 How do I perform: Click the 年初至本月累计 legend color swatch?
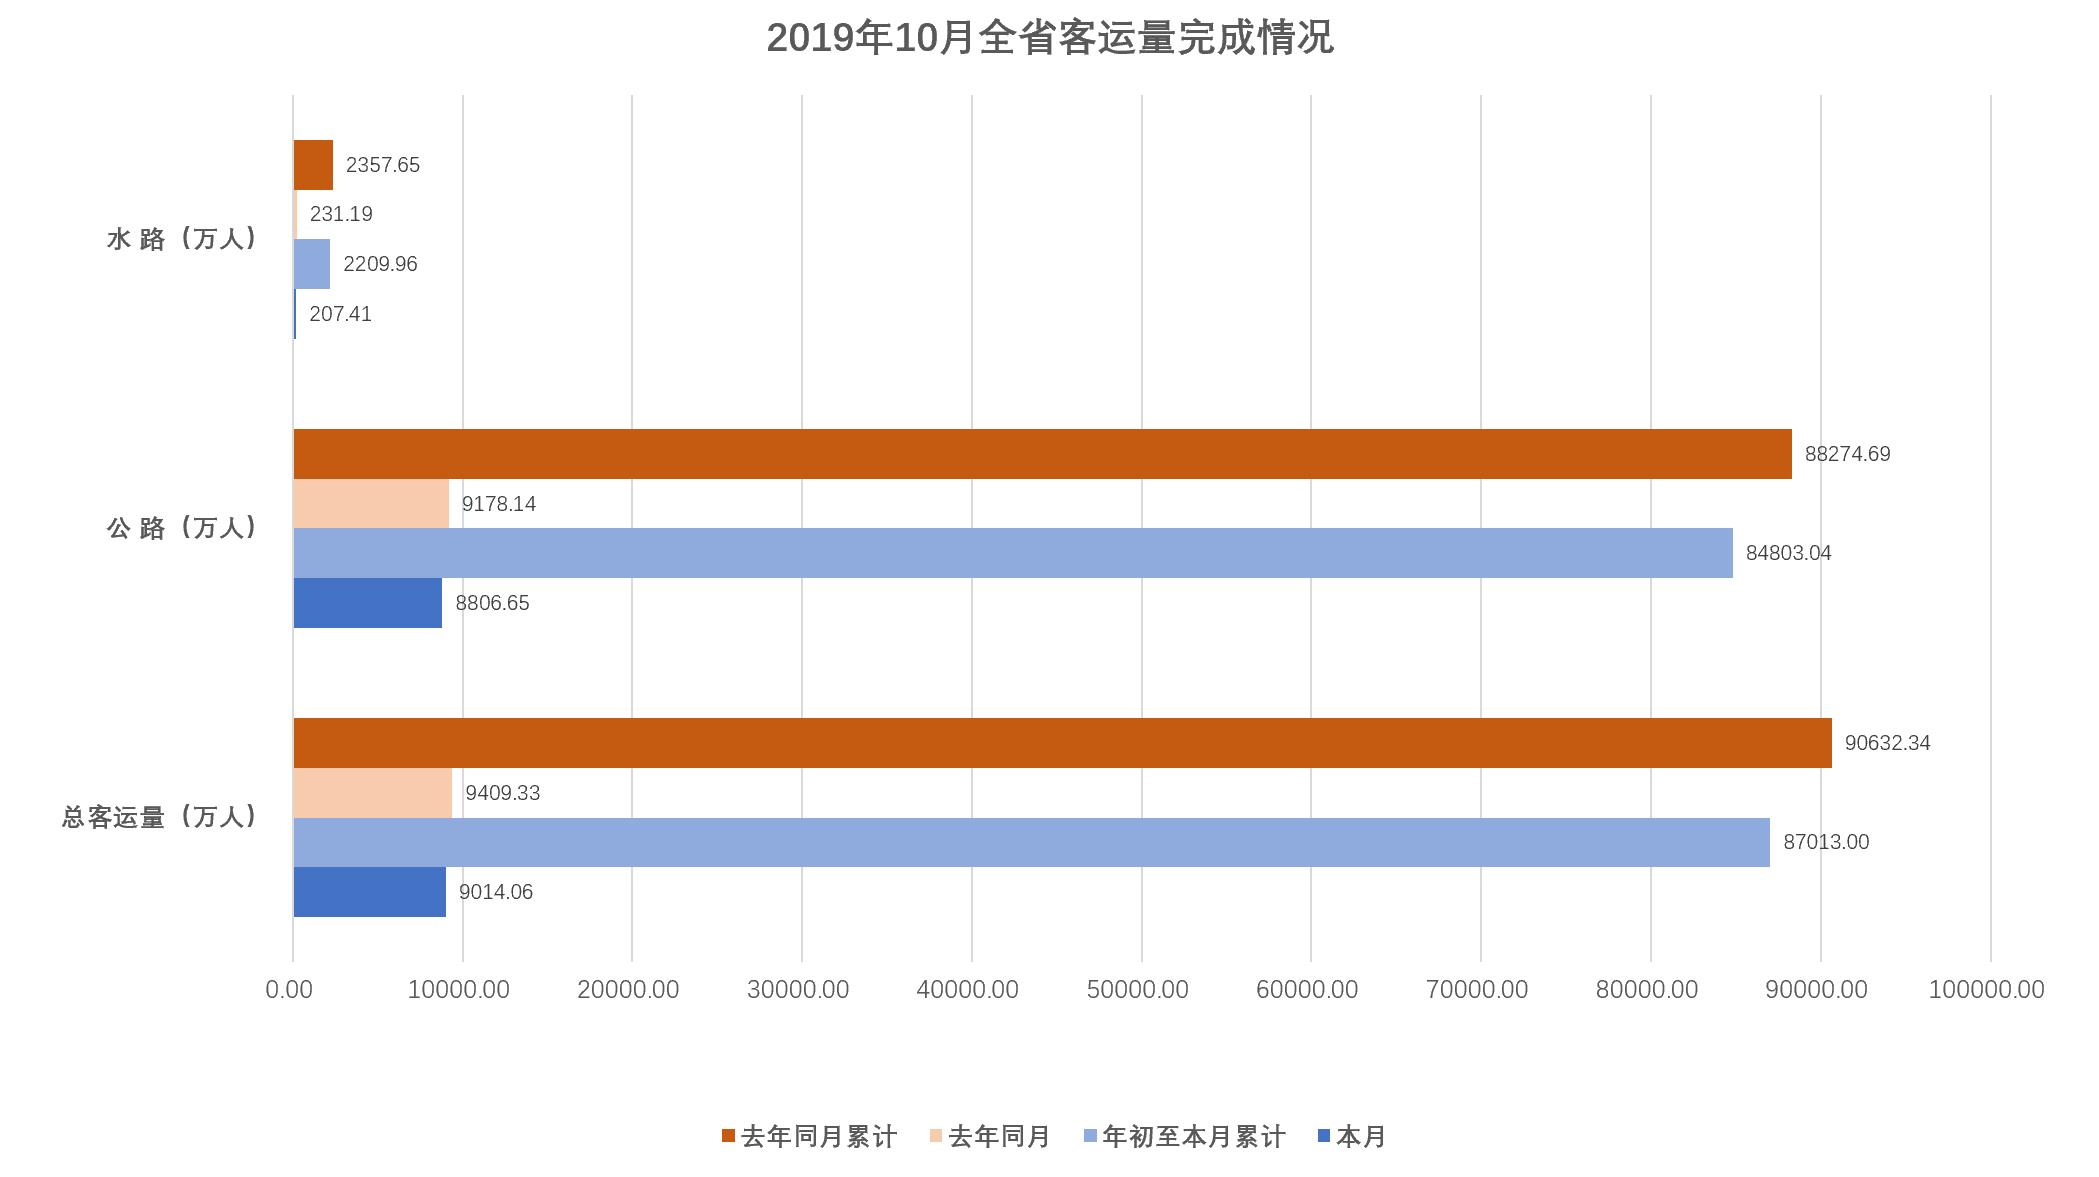tap(1091, 1137)
